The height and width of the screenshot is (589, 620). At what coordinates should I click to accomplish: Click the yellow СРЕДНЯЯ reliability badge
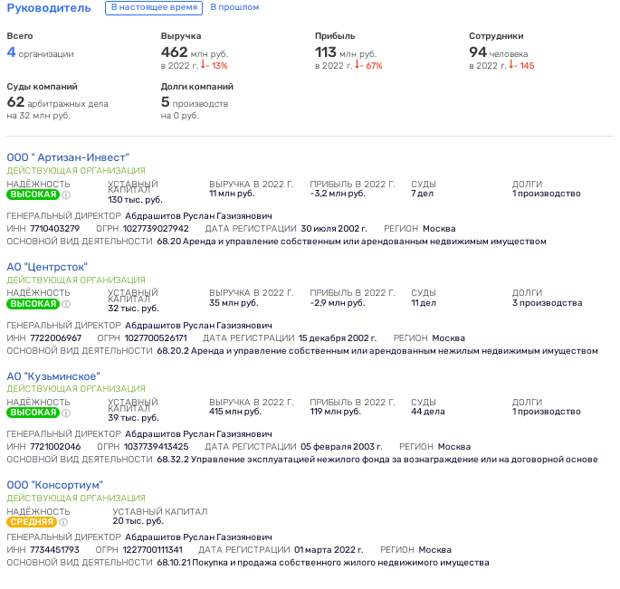31,521
